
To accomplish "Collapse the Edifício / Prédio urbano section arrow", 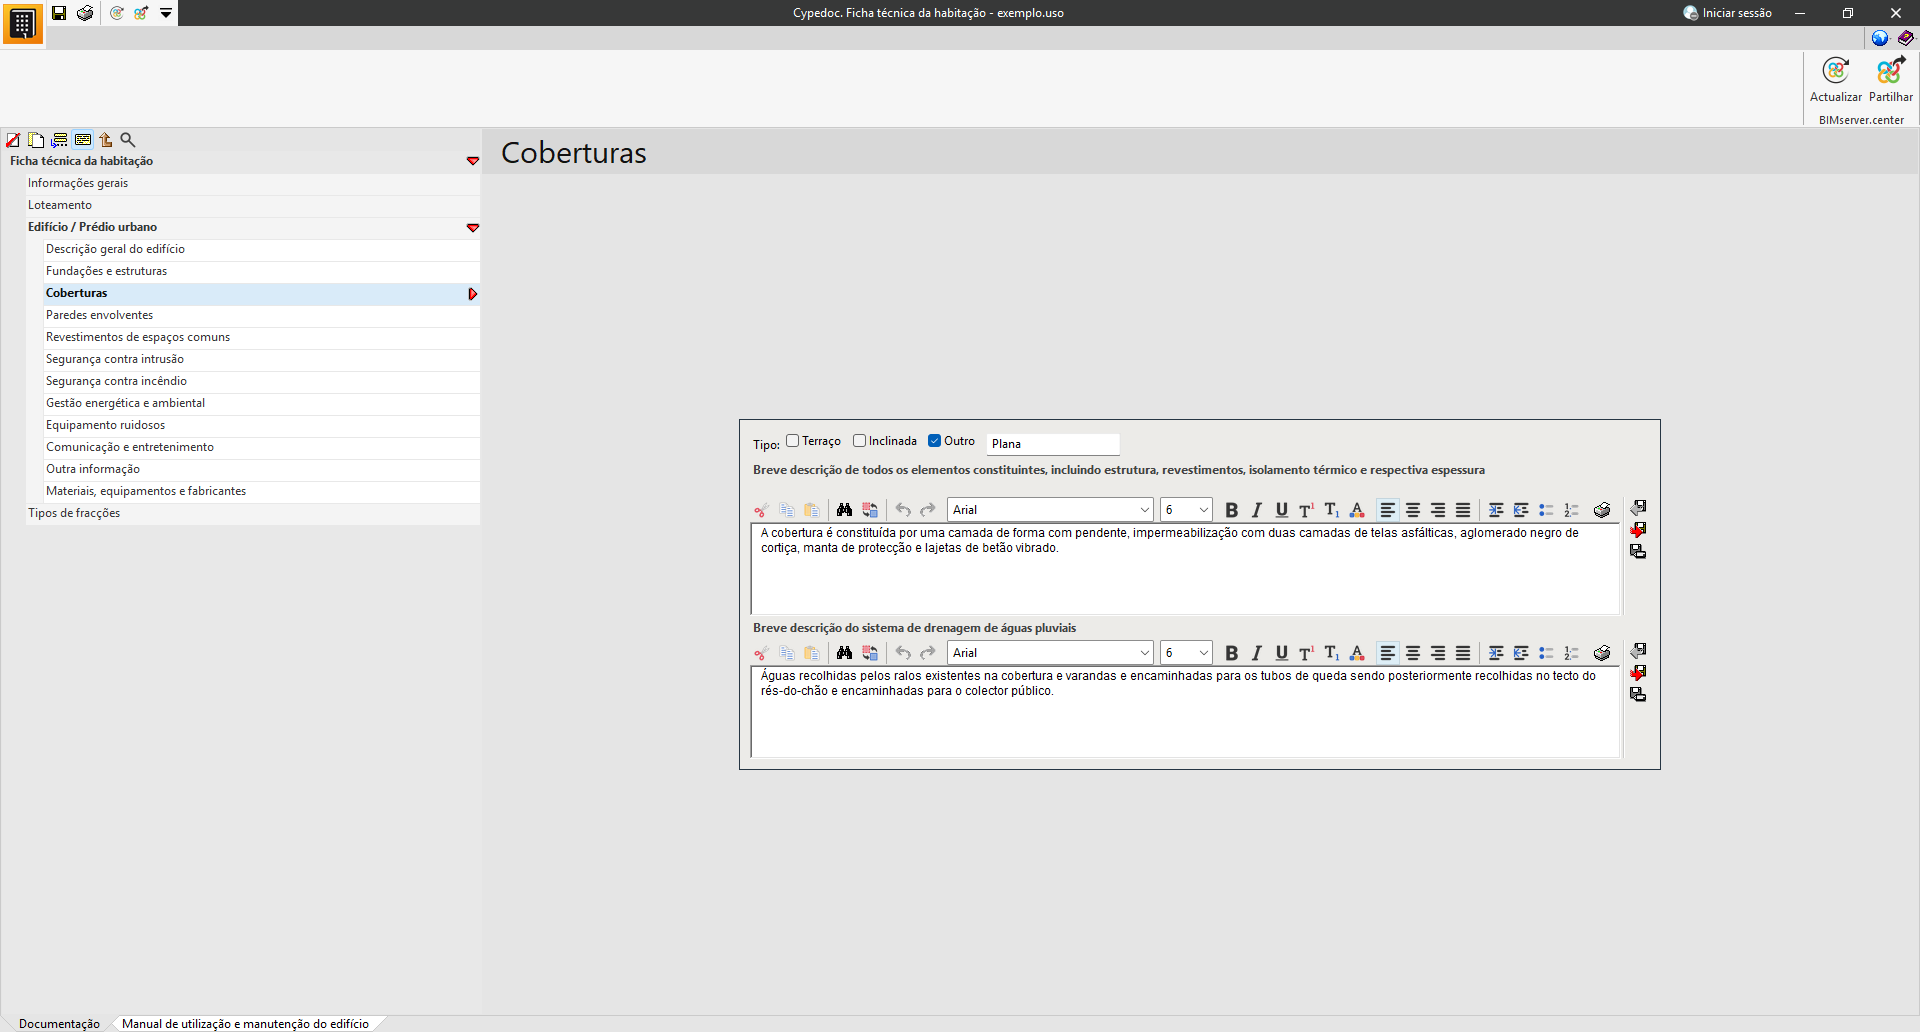I will tap(473, 228).
